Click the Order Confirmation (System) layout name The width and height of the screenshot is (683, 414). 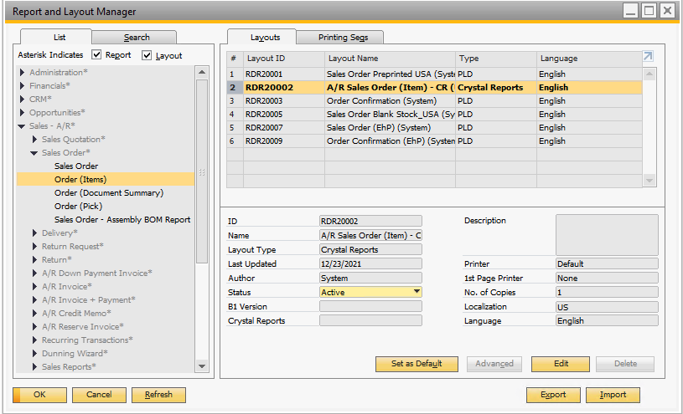pos(382,101)
